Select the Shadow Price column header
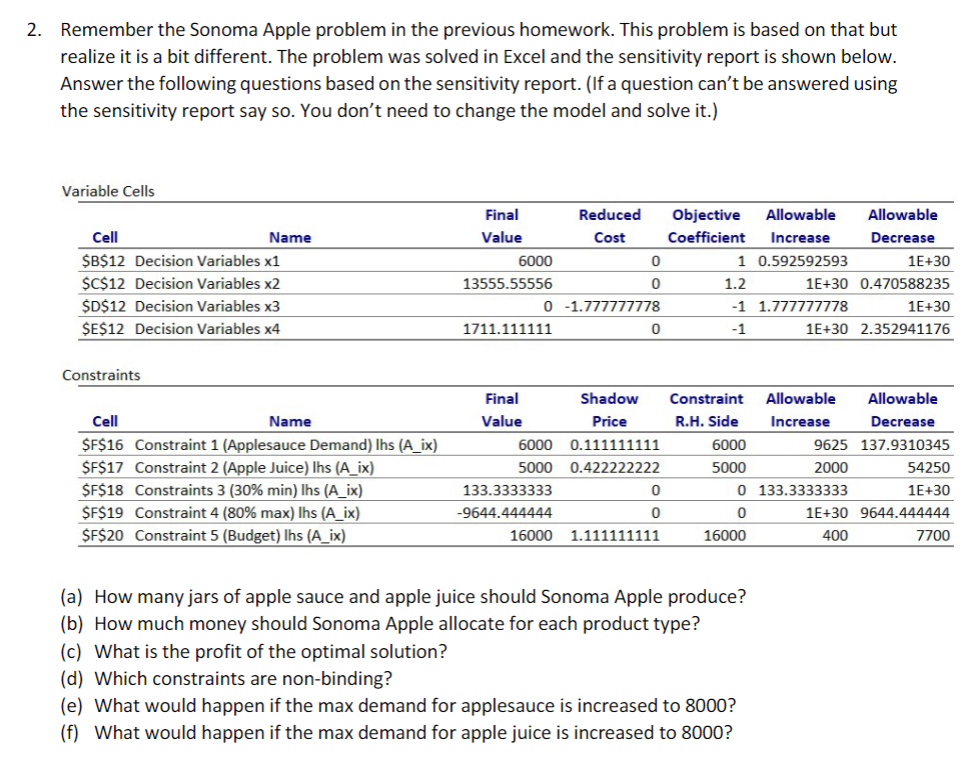 tap(610, 409)
